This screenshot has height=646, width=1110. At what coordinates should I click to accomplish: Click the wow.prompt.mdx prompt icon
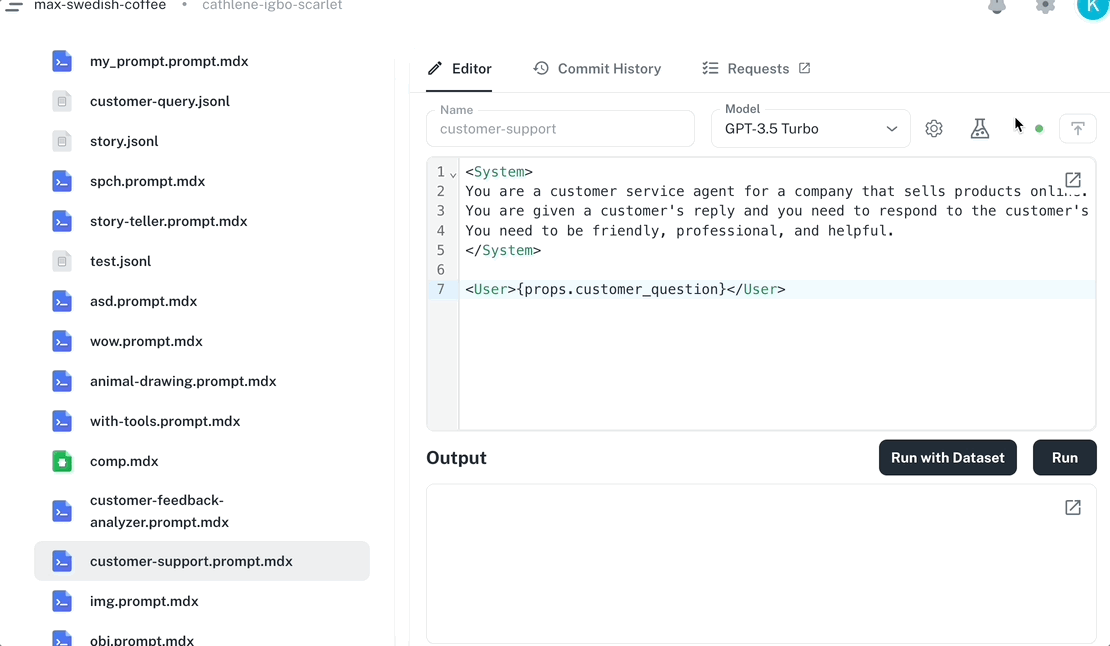pos(62,341)
